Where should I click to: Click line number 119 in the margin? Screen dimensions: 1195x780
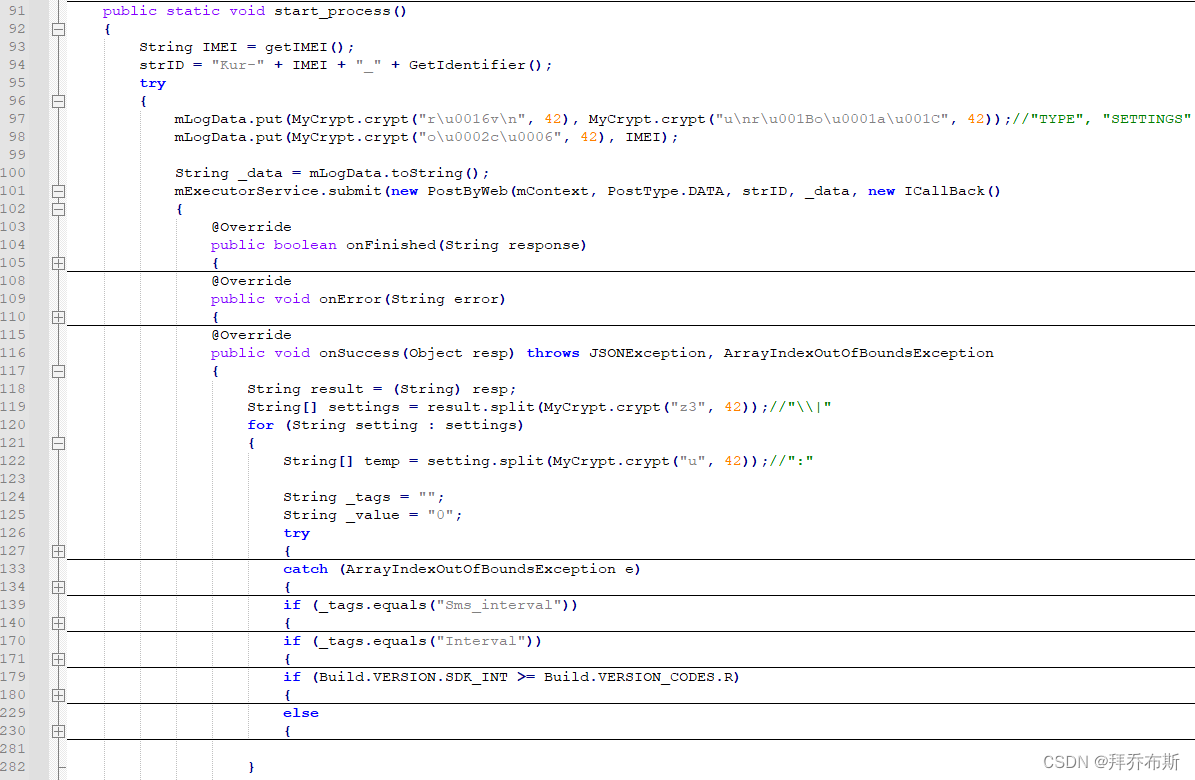tap(13, 406)
